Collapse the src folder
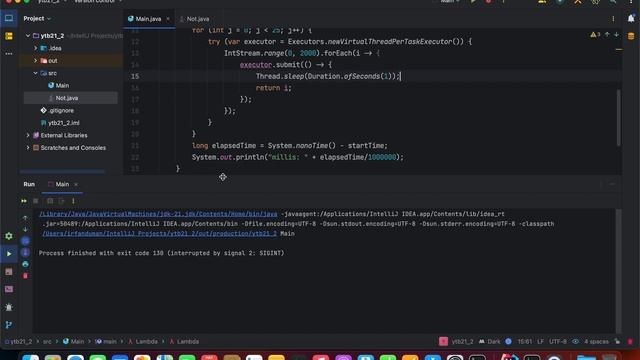This screenshot has width=640, height=360. coord(36,73)
